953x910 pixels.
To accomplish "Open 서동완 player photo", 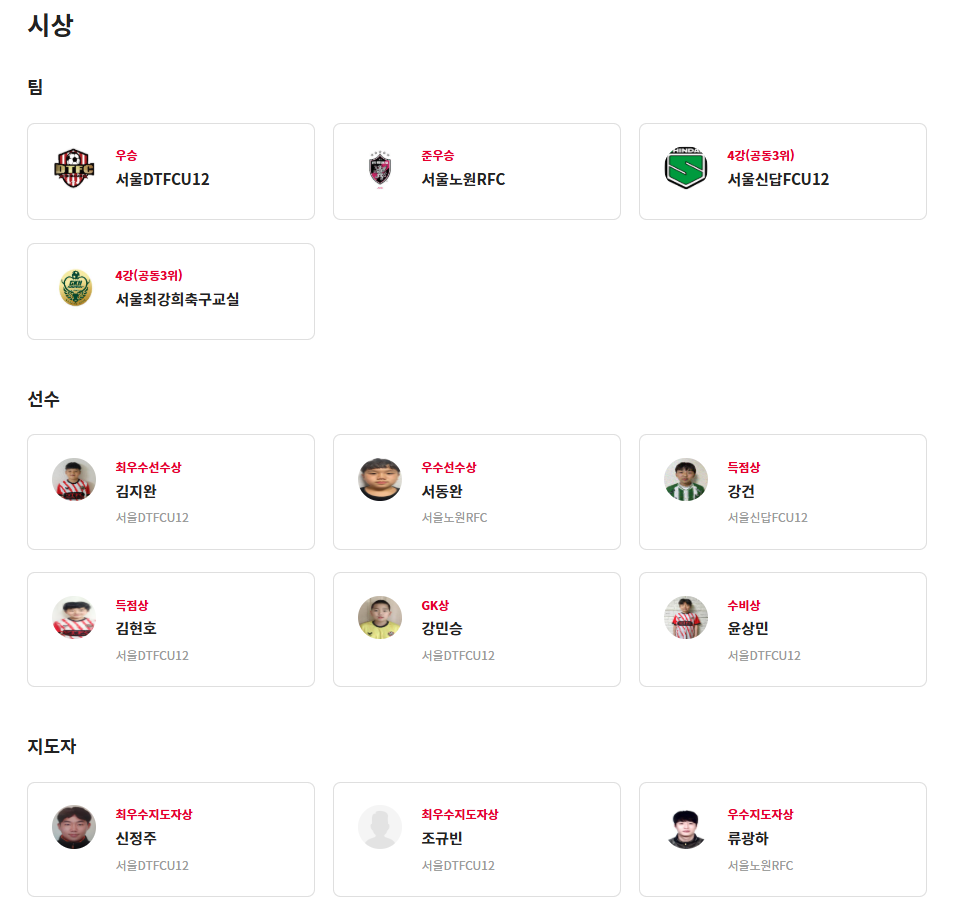I will 380,479.
